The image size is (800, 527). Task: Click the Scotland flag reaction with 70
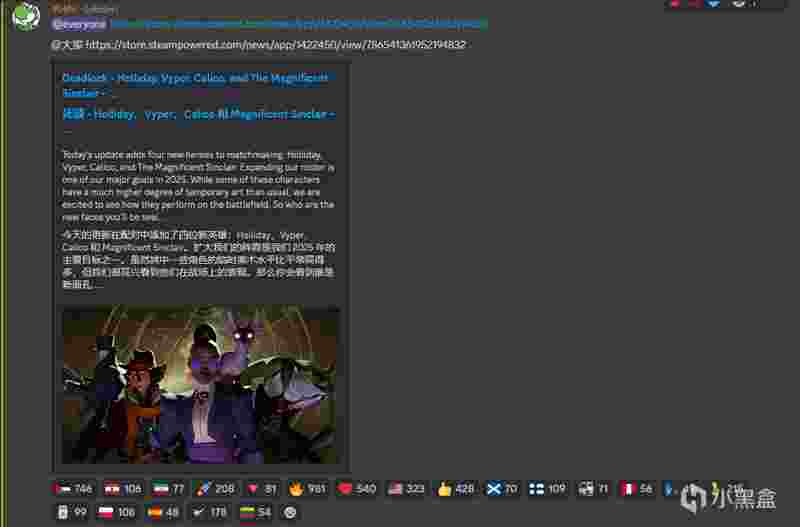click(x=502, y=489)
